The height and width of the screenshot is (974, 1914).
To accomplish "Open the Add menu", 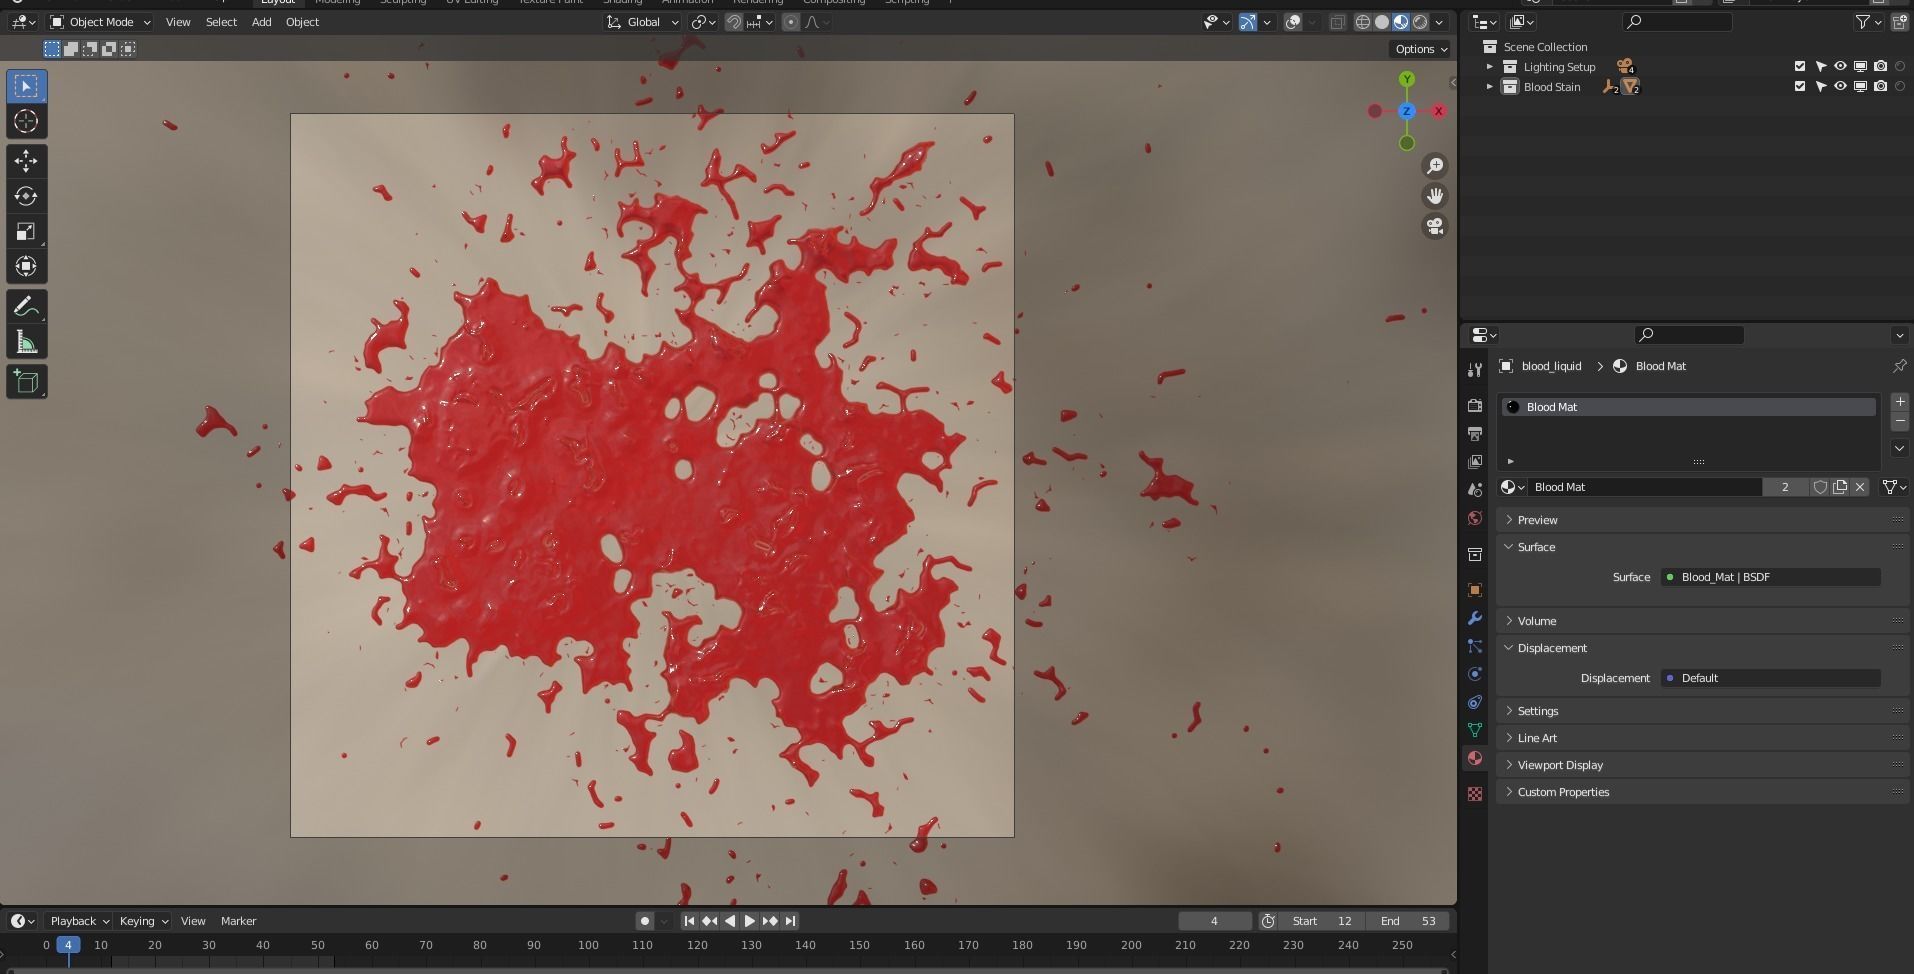I will (x=261, y=22).
